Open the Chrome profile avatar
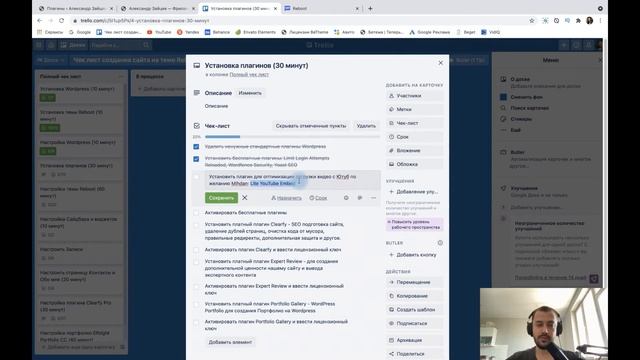640x360 pixels. pyautogui.click(x=589, y=21)
